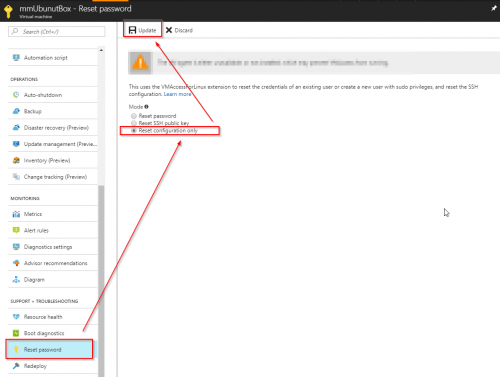Click the Reset password key icon

tap(16, 349)
